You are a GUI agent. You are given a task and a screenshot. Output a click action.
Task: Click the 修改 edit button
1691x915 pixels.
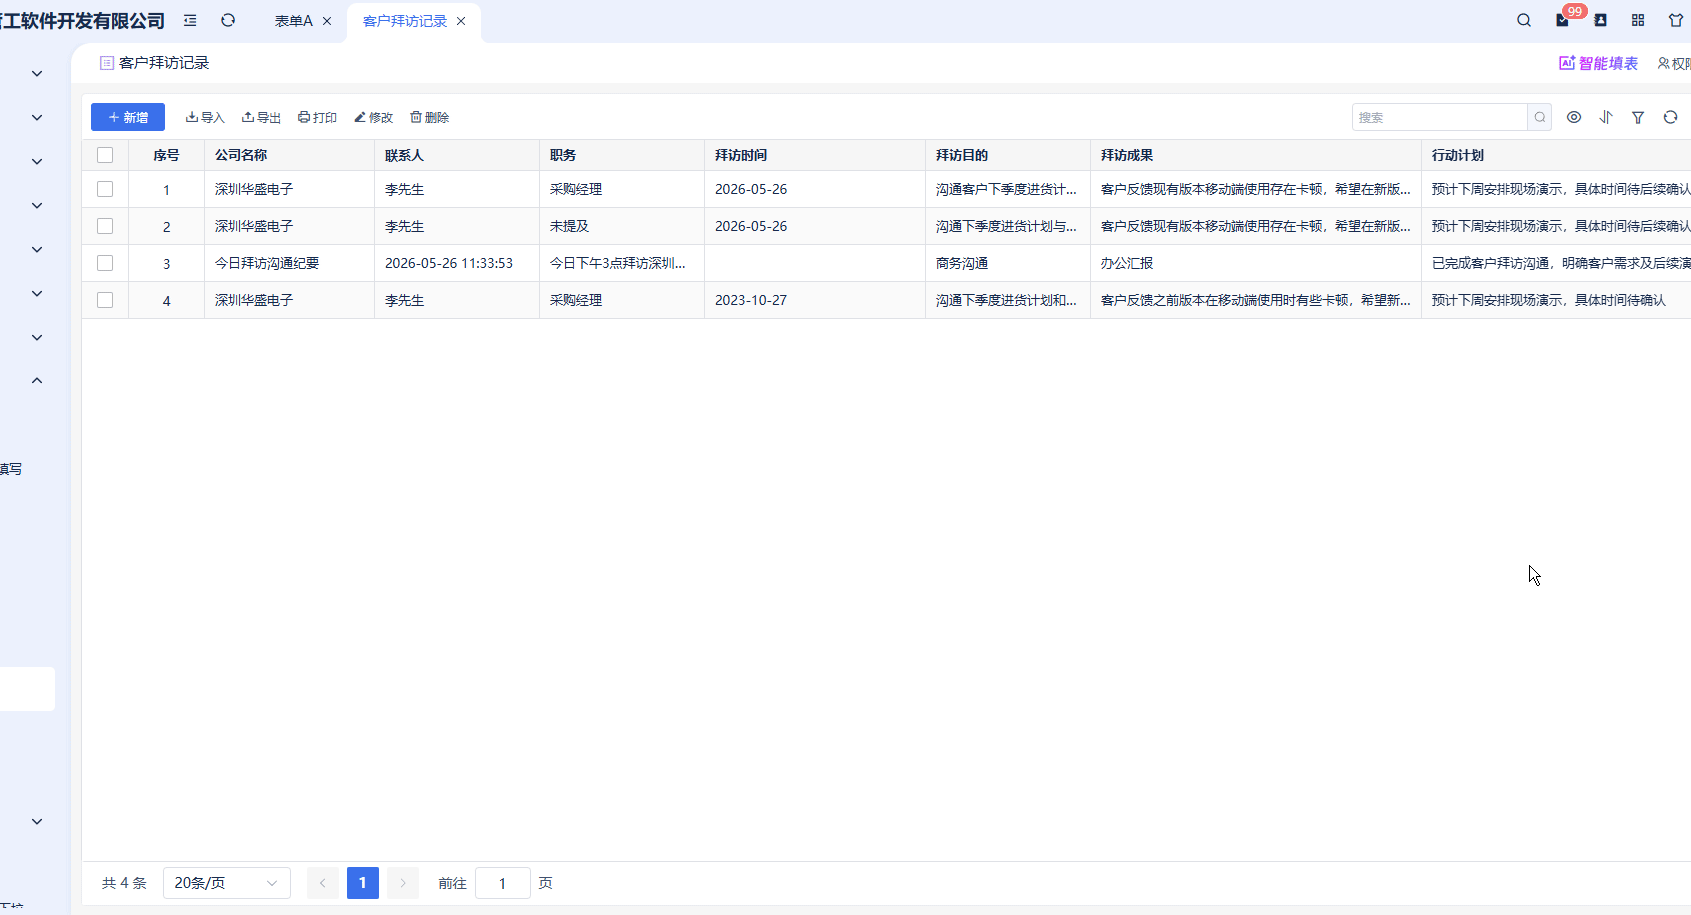click(x=373, y=117)
